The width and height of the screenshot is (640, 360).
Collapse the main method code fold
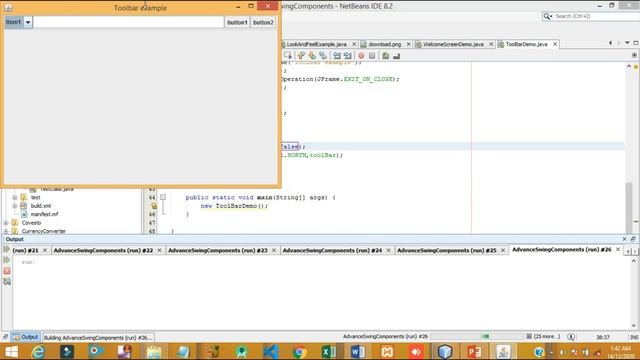pos(163,198)
